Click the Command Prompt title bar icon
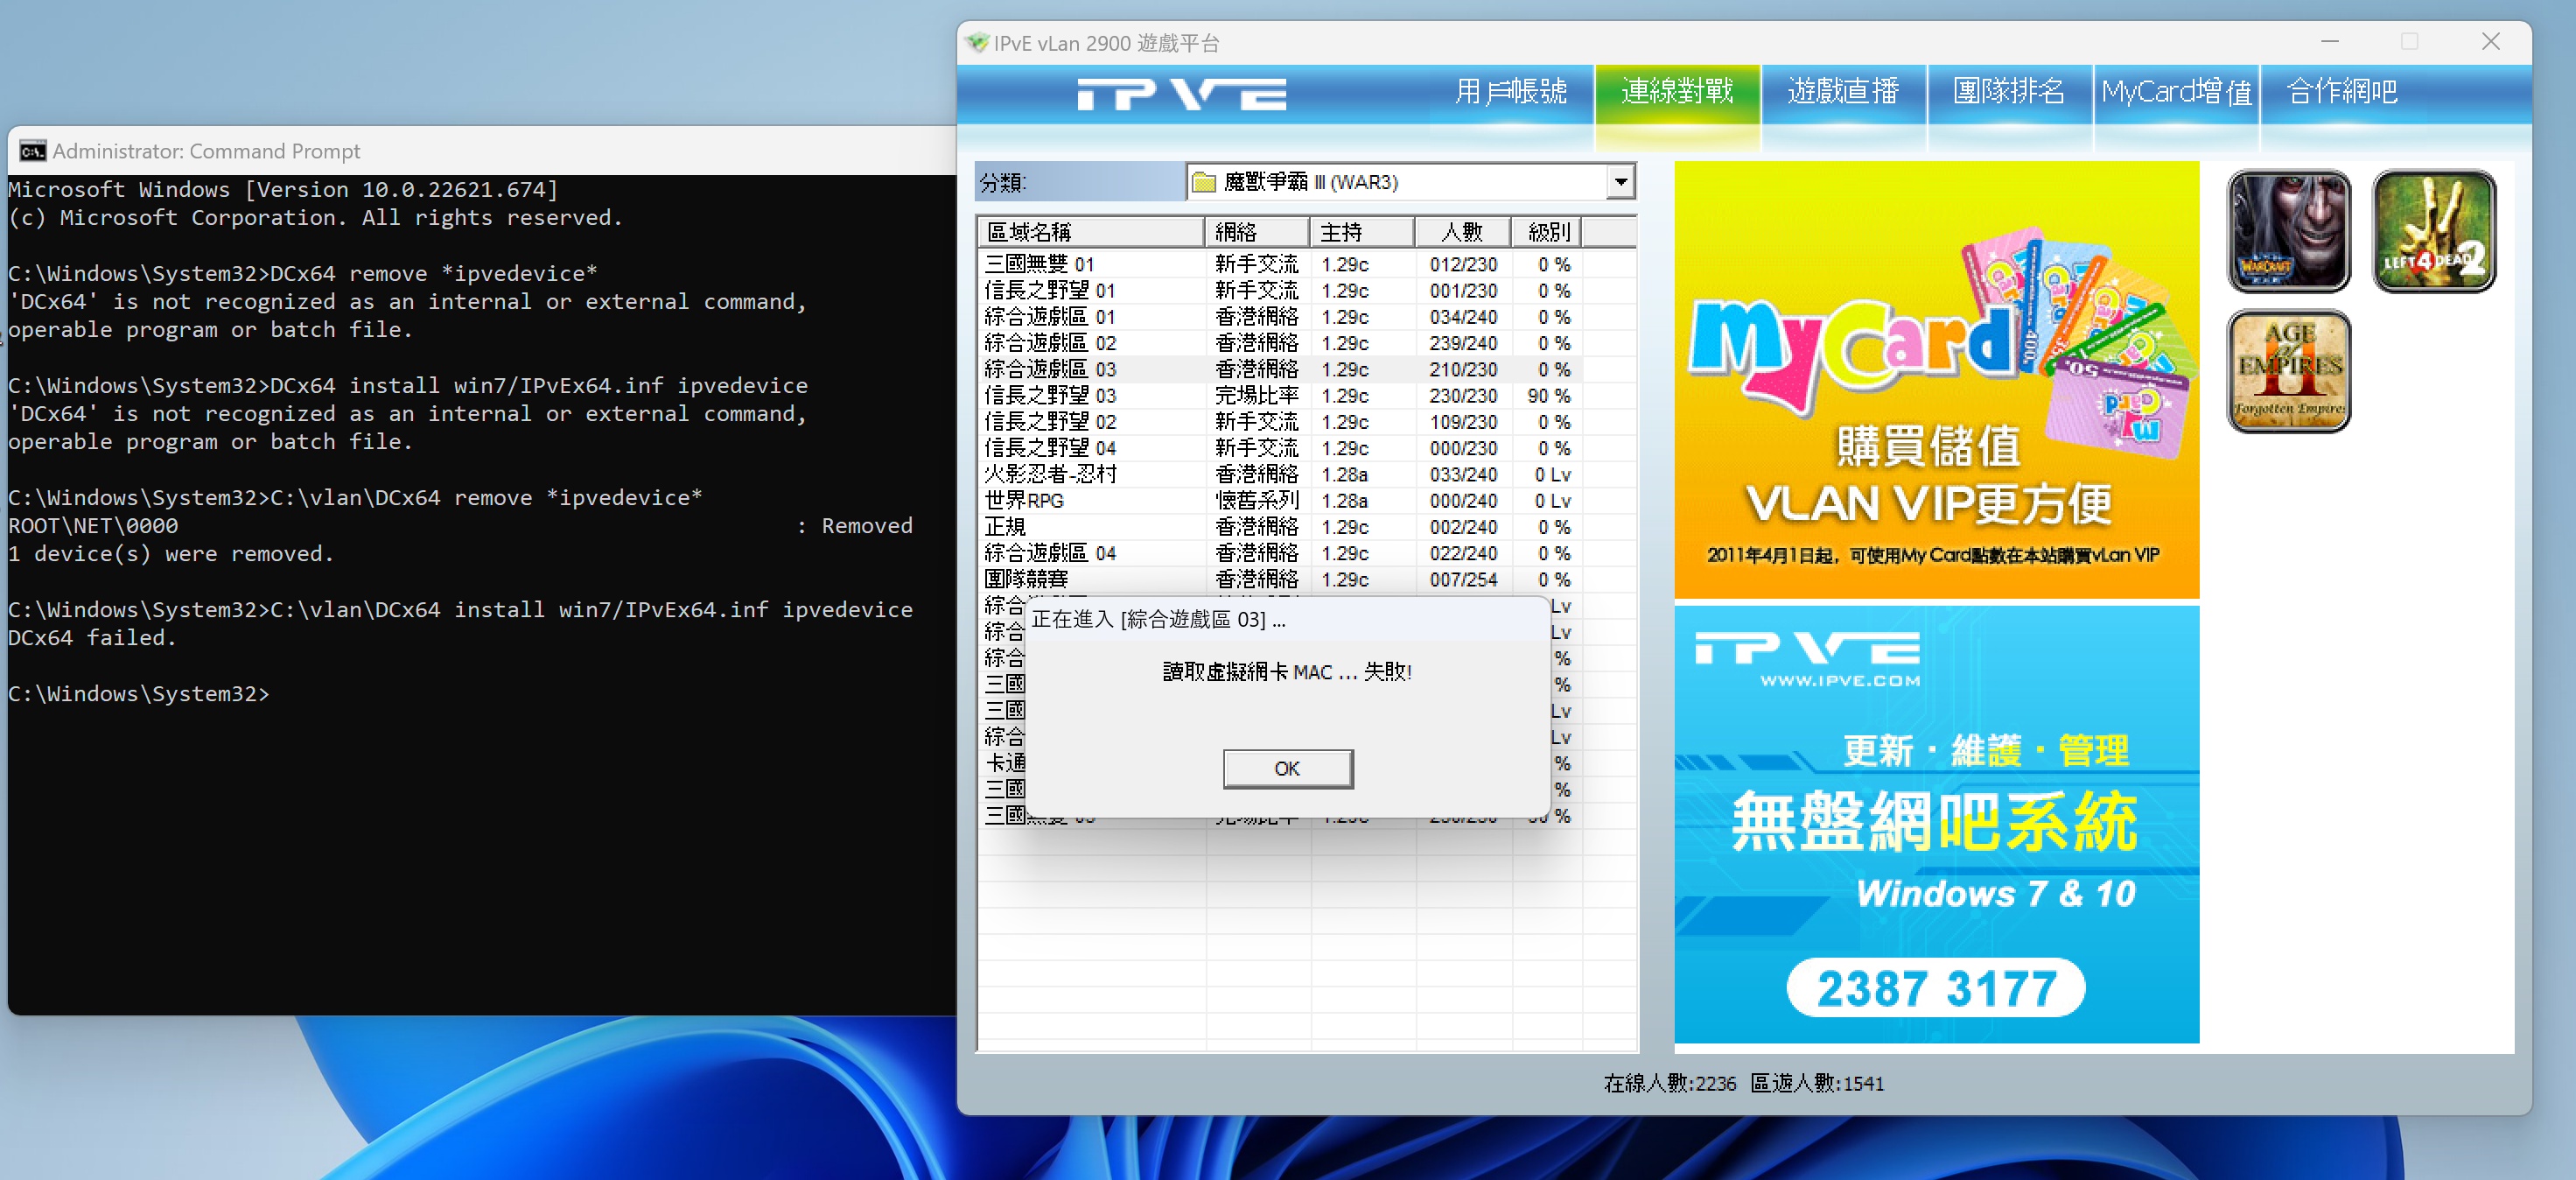Image resolution: width=2576 pixels, height=1180 pixels. [x=32, y=151]
